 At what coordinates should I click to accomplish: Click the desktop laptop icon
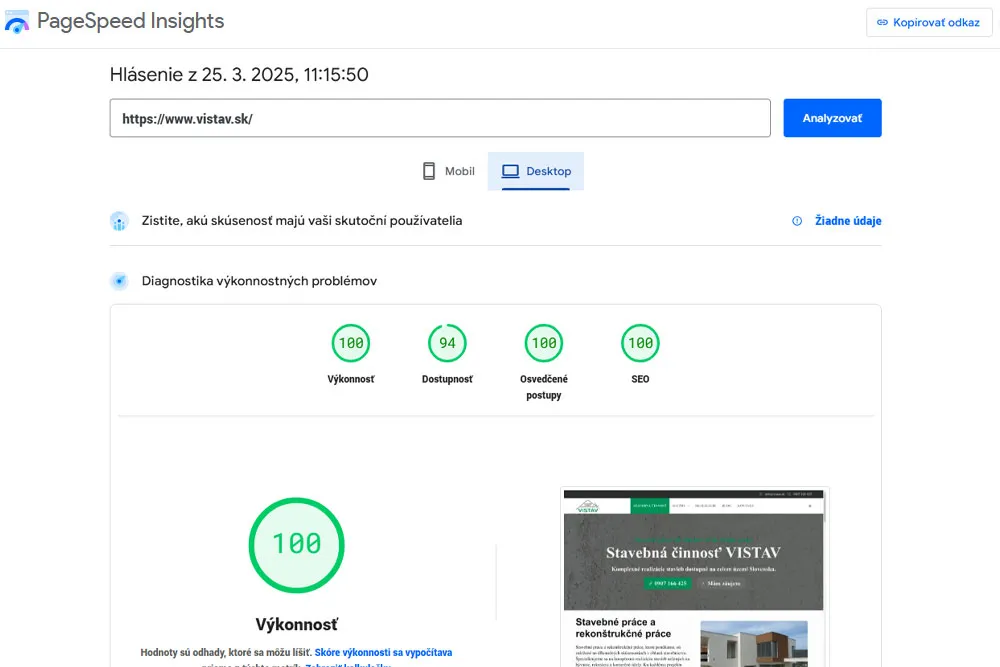coord(510,171)
